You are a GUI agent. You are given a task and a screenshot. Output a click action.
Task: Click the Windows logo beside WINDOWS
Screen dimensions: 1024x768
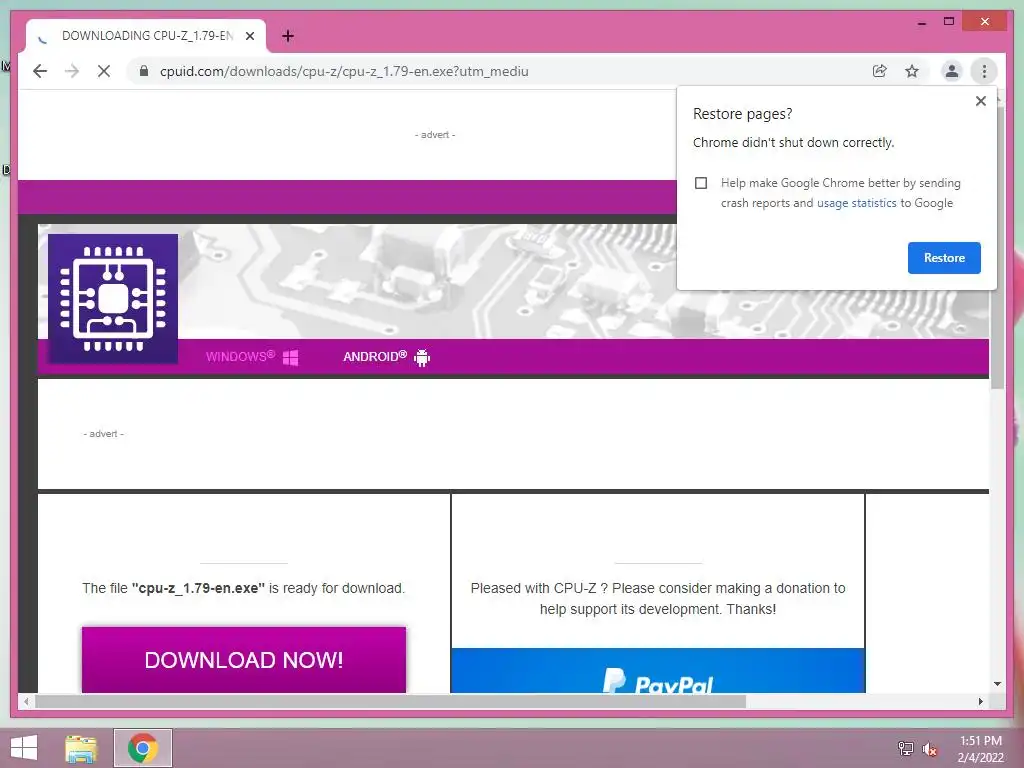291,357
